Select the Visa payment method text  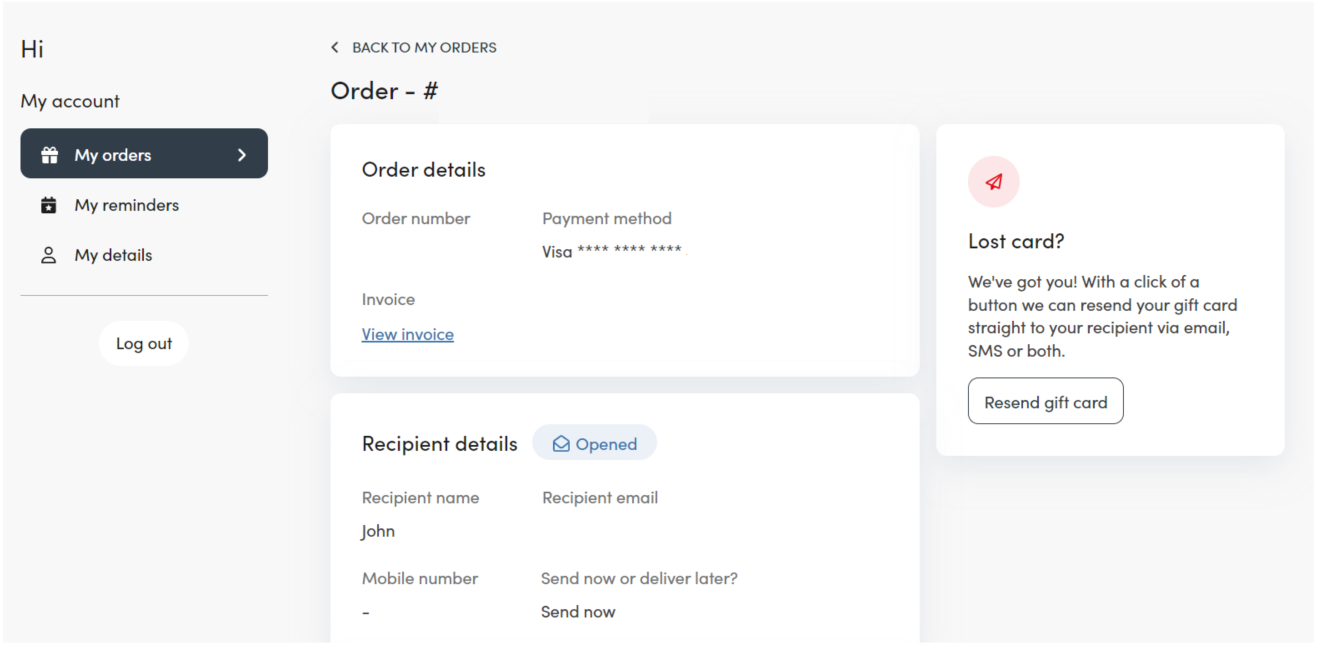(611, 251)
